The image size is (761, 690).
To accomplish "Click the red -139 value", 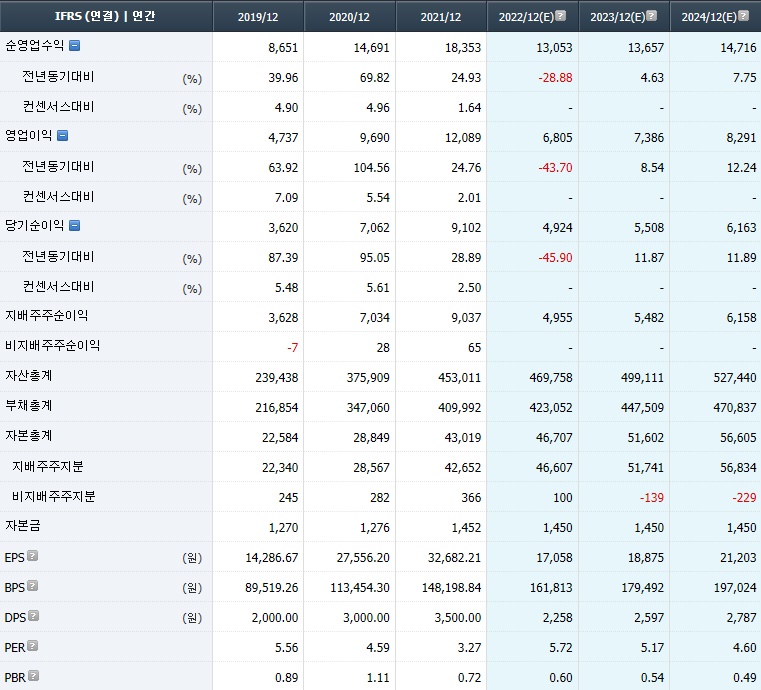I will click(651, 498).
